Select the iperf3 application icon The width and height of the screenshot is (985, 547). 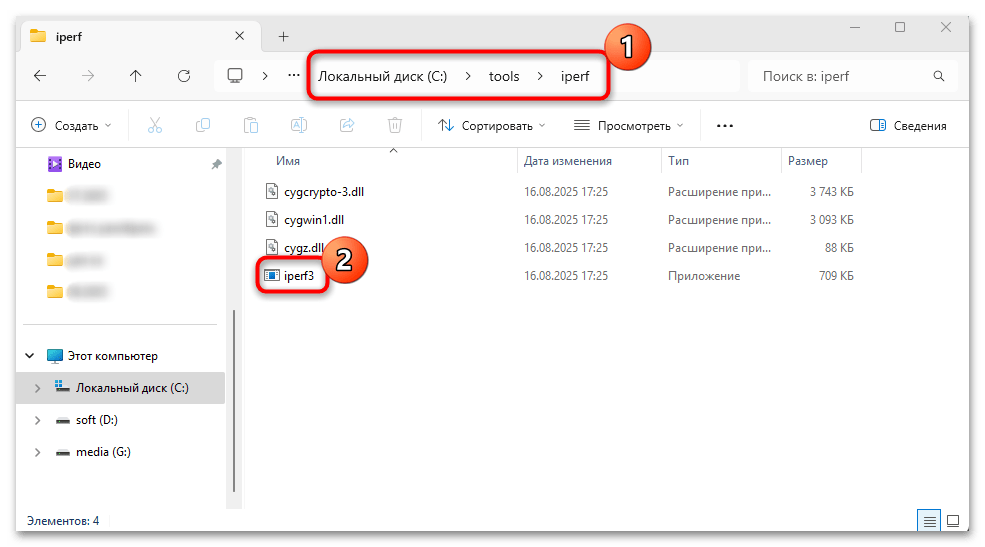(271, 276)
